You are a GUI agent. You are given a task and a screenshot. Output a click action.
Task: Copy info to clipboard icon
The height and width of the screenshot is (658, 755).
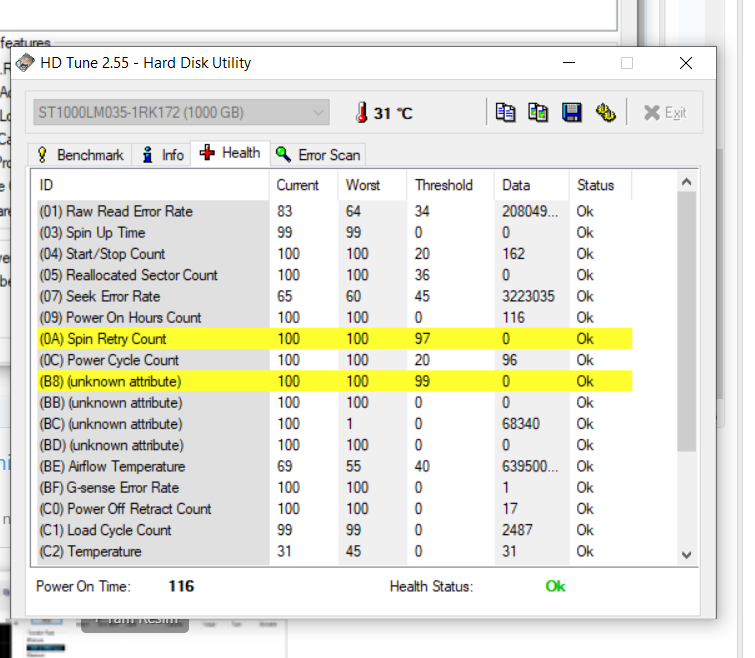pos(506,113)
